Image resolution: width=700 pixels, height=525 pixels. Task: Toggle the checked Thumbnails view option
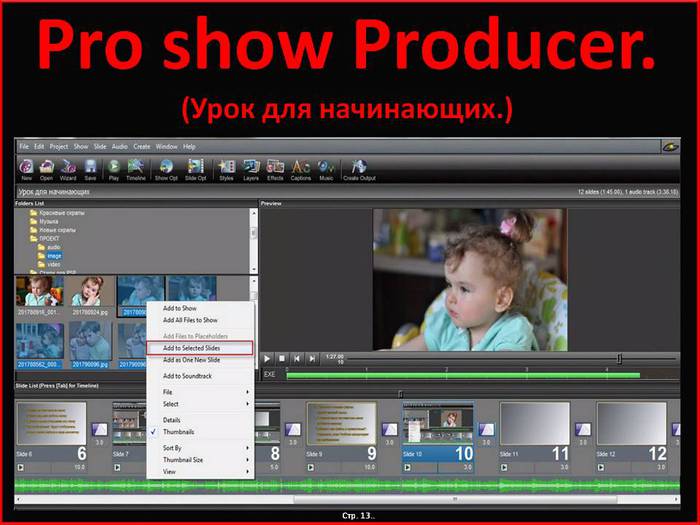(x=200, y=432)
